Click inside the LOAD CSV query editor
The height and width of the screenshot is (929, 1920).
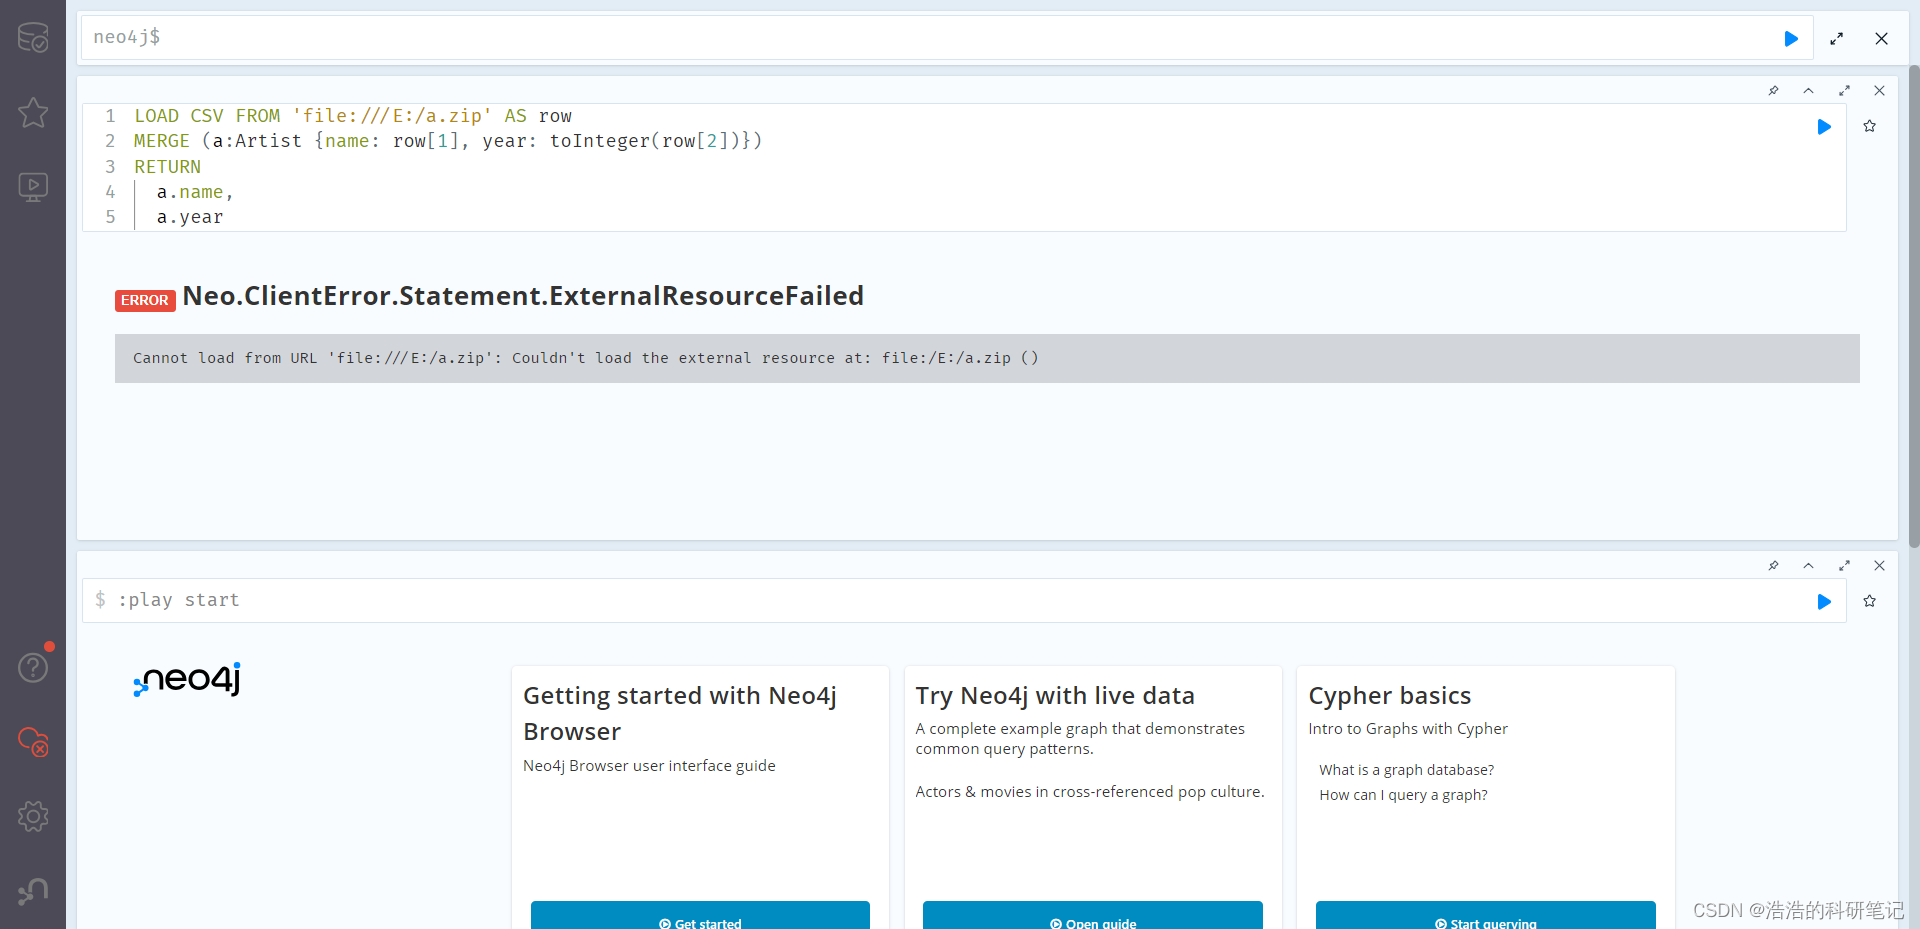click(964, 167)
